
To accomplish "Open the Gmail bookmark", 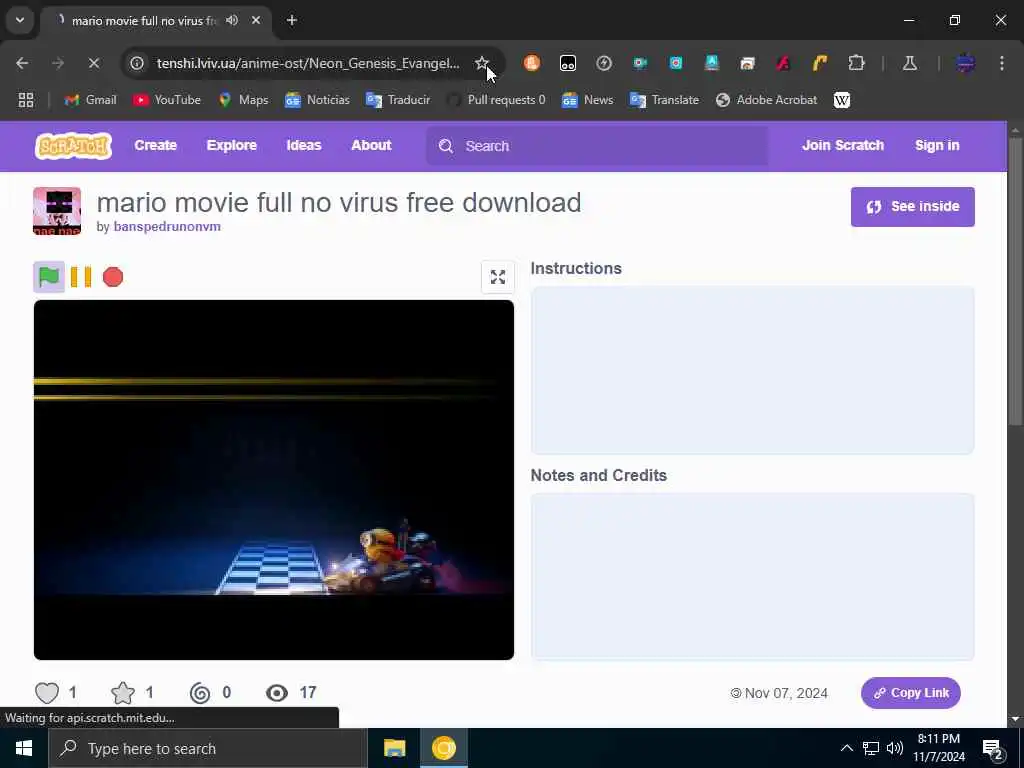I will (x=90, y=100).
